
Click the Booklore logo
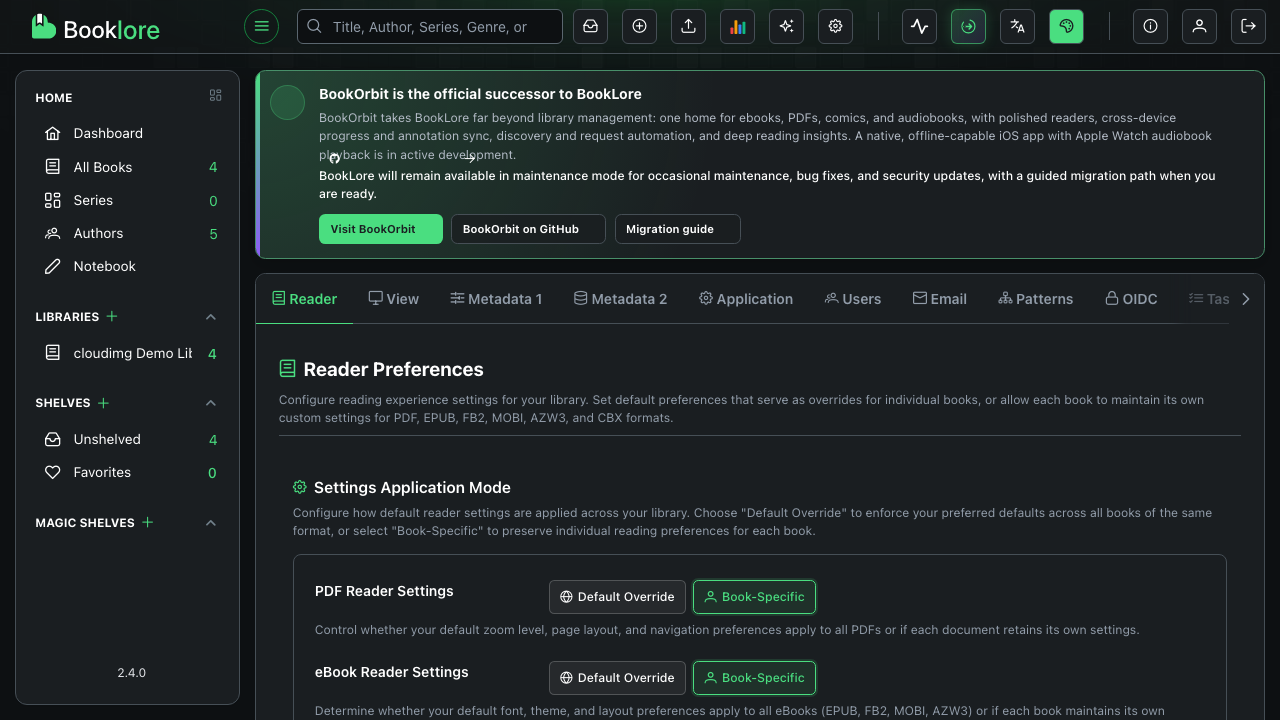coord(95,27)
